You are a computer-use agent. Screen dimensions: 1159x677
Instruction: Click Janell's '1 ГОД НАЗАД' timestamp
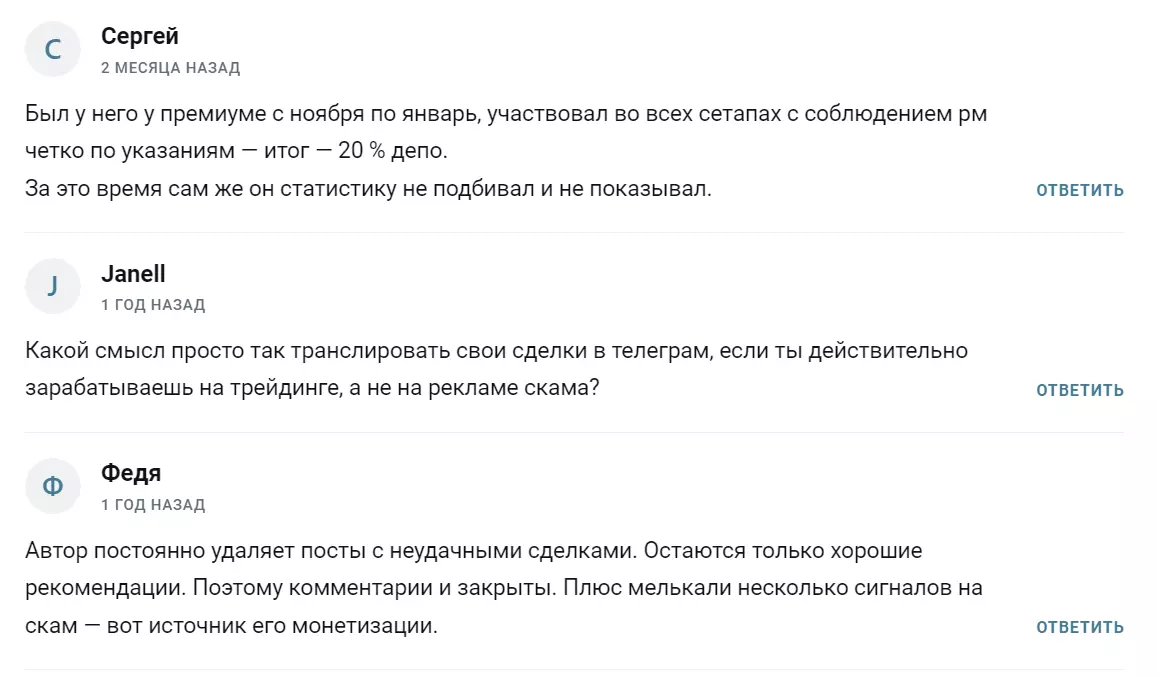[x=153, y=305]
